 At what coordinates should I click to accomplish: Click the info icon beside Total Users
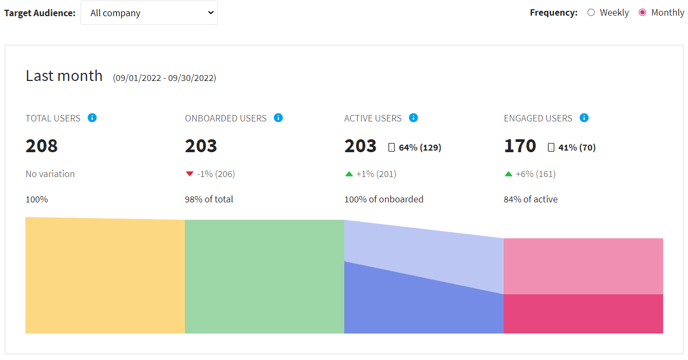coord(92,118)
